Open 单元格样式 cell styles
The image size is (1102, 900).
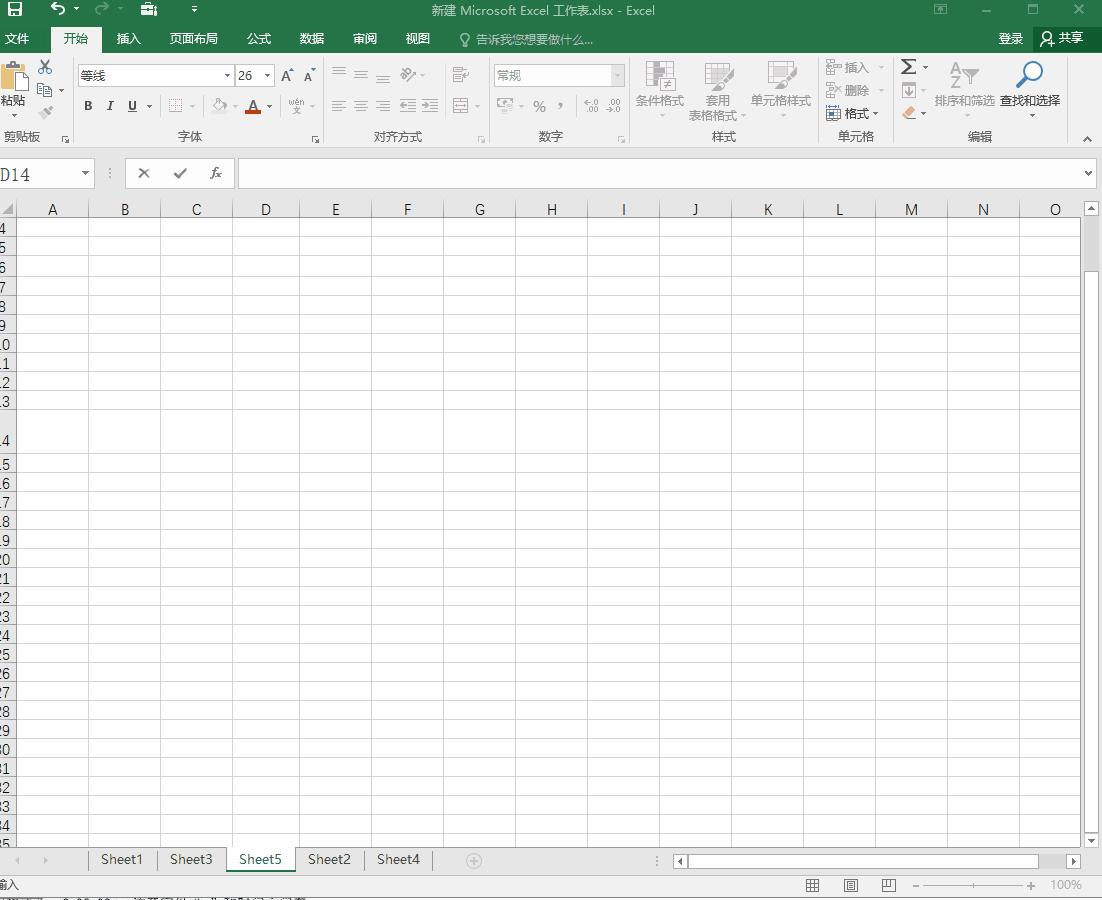click(781, 90)
